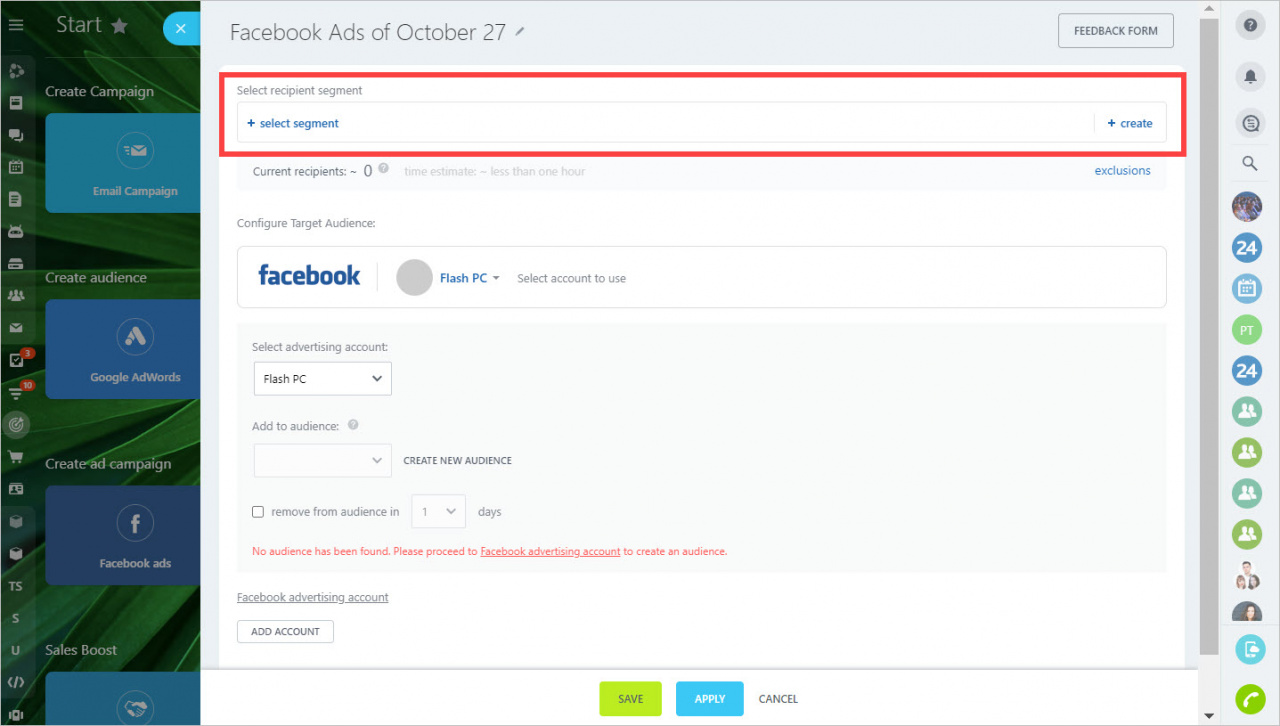Click the blue APPLY button
This screenshot has width=1280, height=726.
point(709,699)
